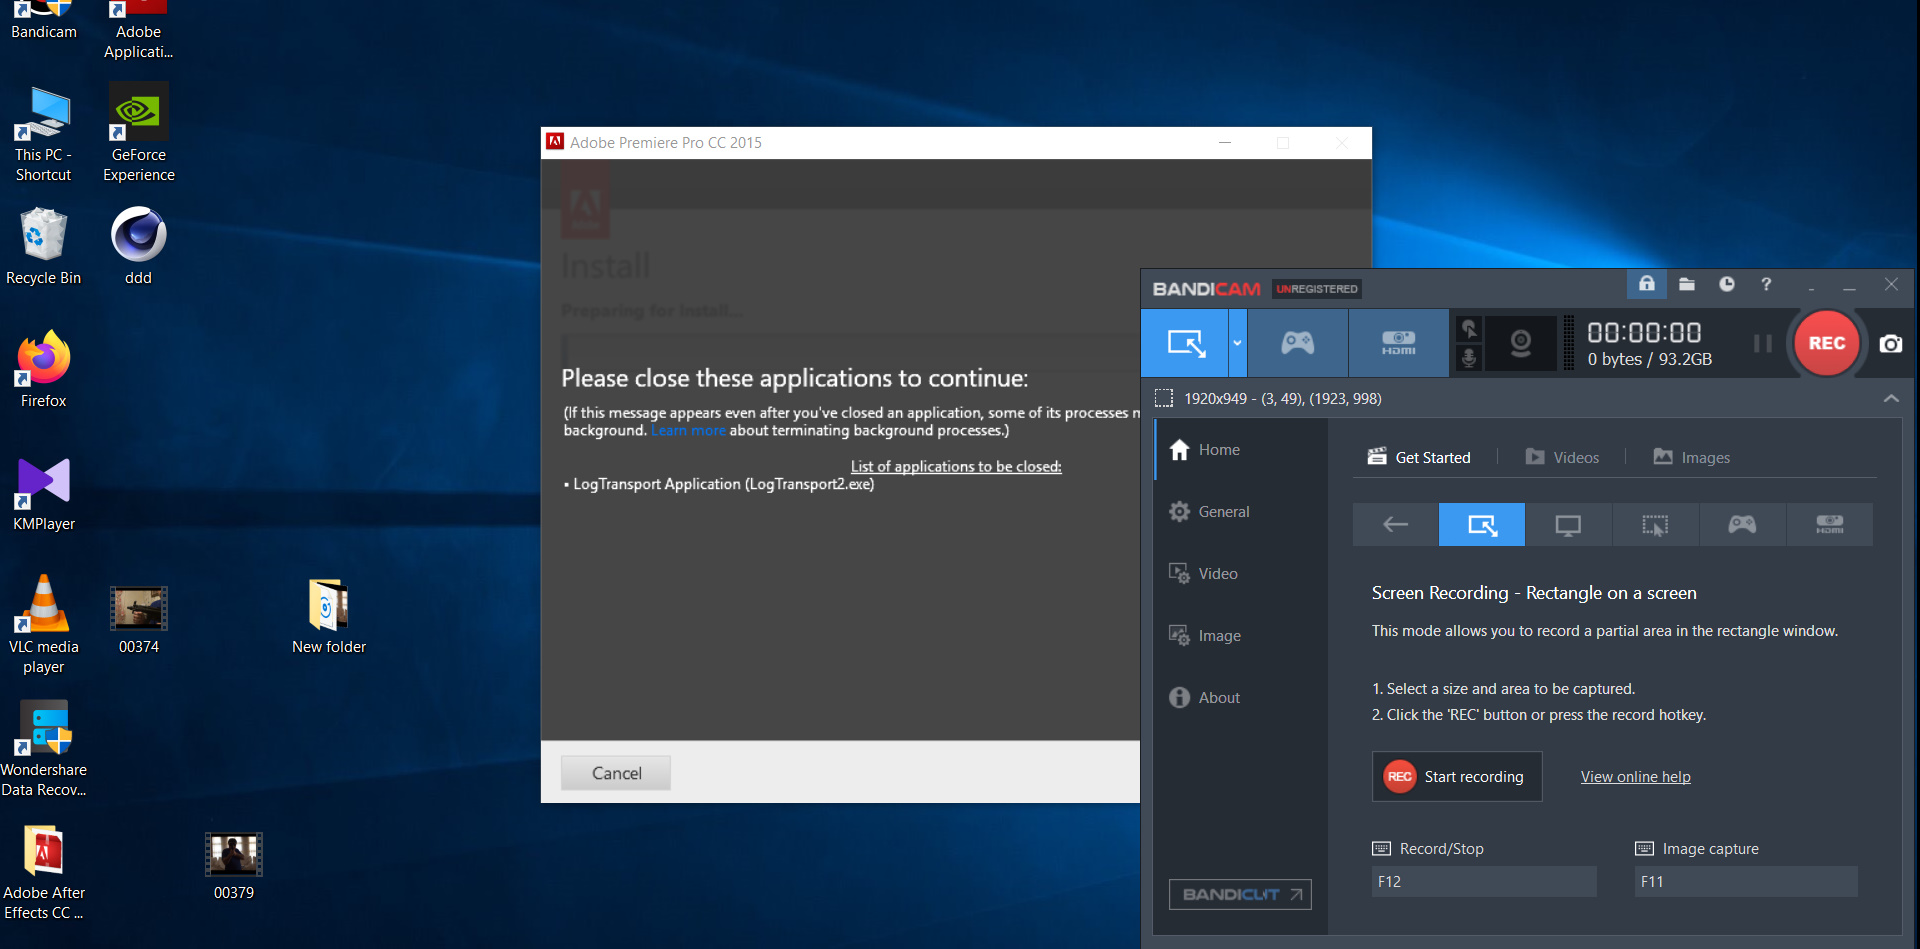Select GeForce Experience desktop icon
The height and width of the screenshot is (949, 1920).
point(138,133)
